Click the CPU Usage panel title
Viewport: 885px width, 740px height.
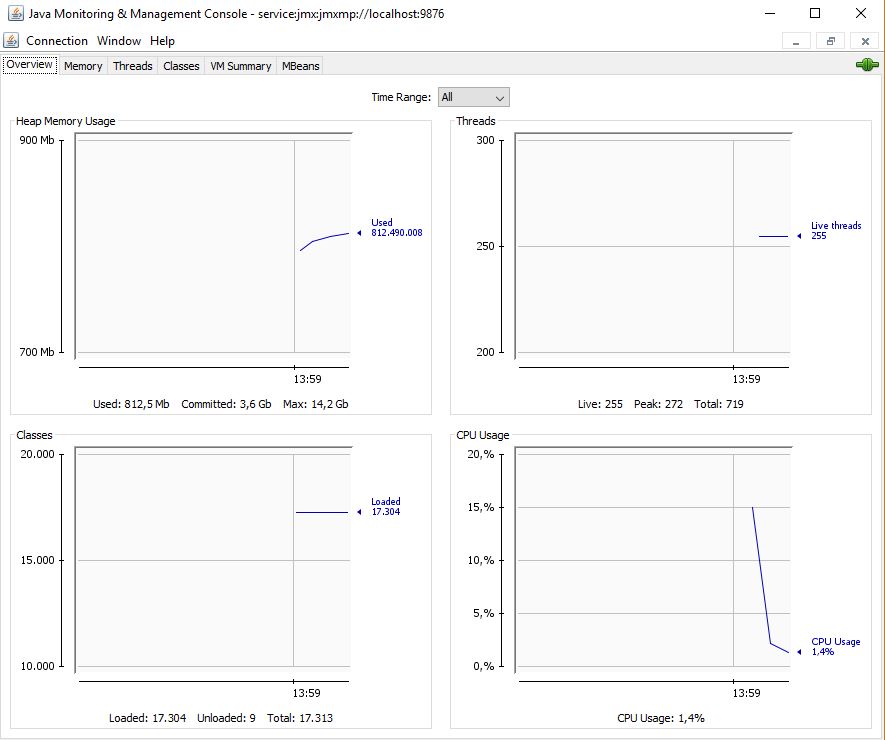(x=483, y=435)
